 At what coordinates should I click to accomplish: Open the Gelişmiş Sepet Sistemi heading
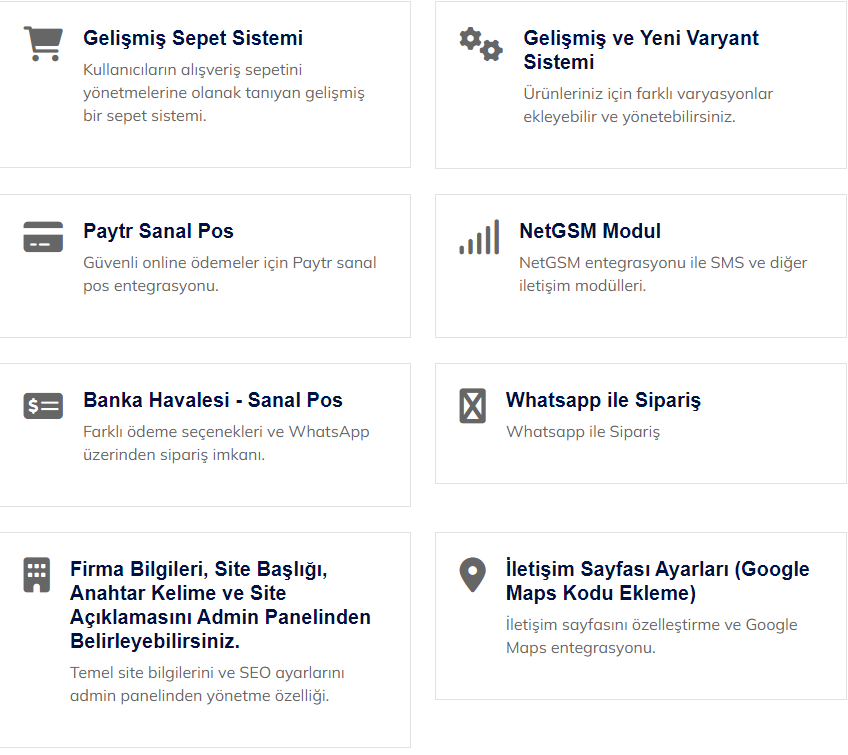tap(193, 39)
